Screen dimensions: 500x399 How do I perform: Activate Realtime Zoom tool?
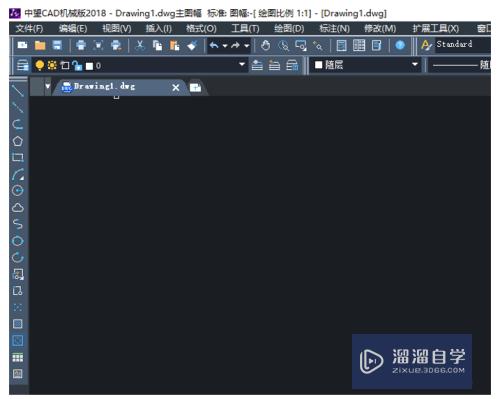pyautogui.click(x=283, y=45)
